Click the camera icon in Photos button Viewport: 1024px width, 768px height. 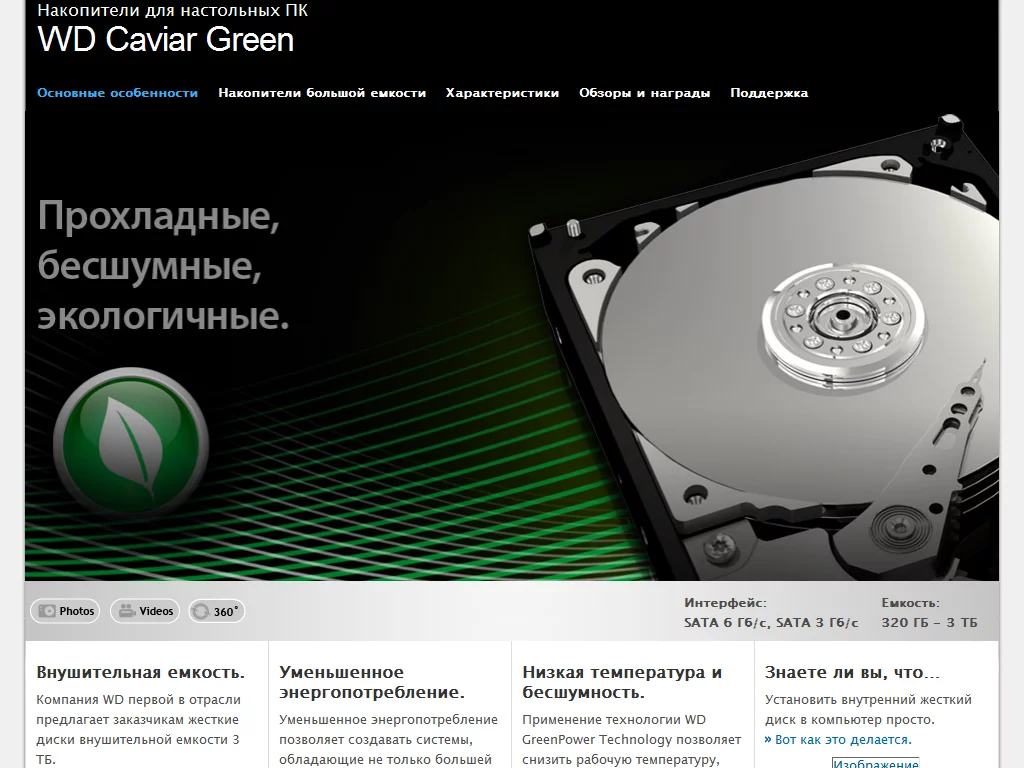click(x=47, y=611)
